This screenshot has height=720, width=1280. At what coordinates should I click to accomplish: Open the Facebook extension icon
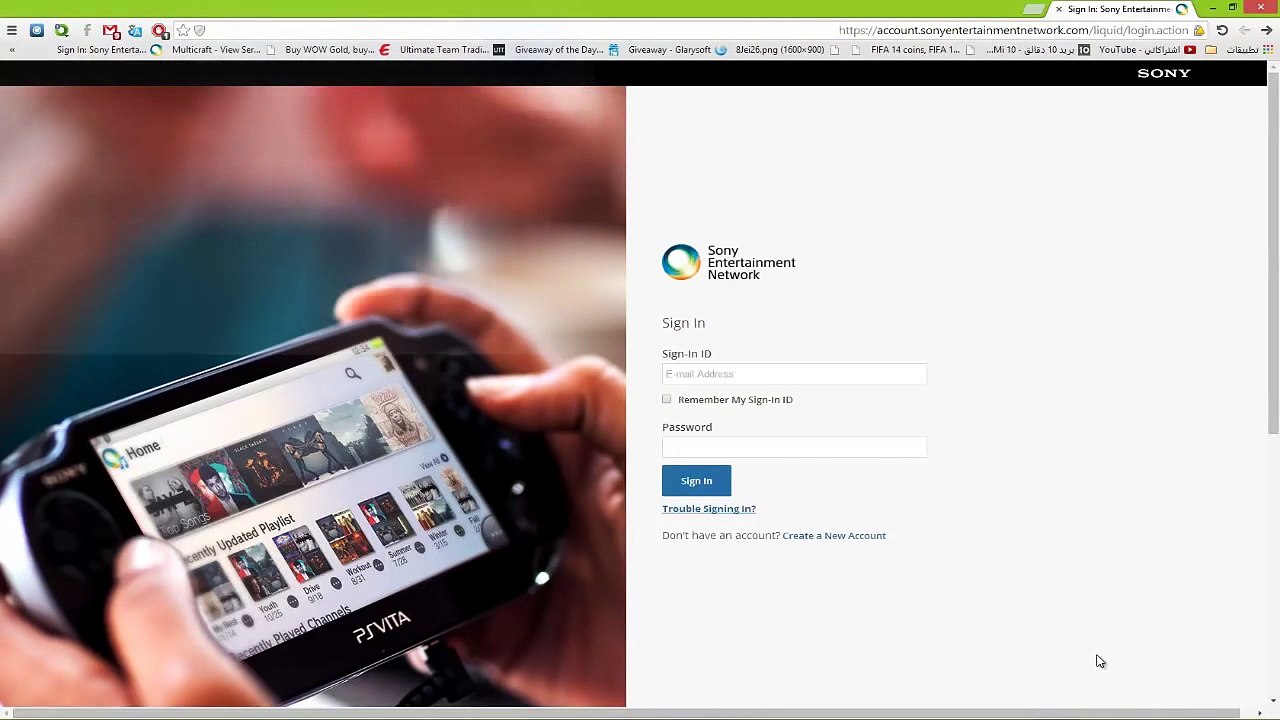click(87, 30)
